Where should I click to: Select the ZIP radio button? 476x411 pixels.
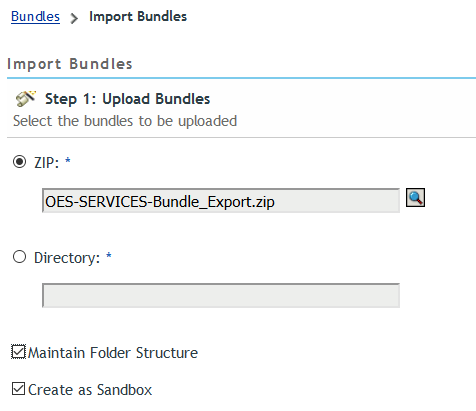[x=19, y=162]
